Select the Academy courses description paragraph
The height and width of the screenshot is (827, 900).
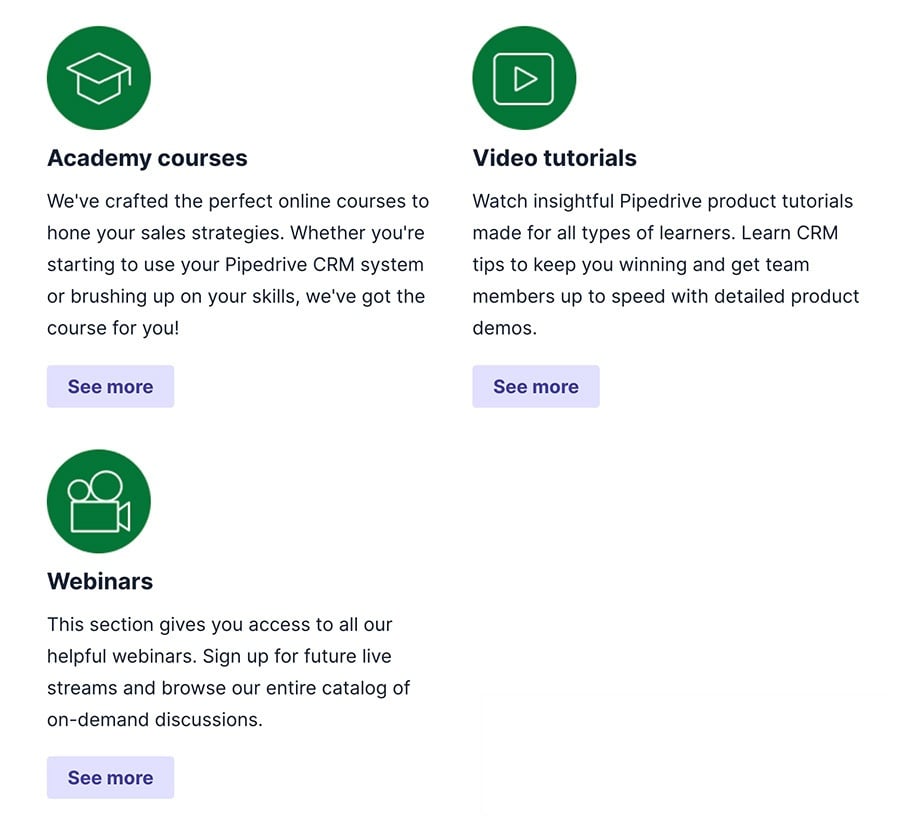(237, 264)
